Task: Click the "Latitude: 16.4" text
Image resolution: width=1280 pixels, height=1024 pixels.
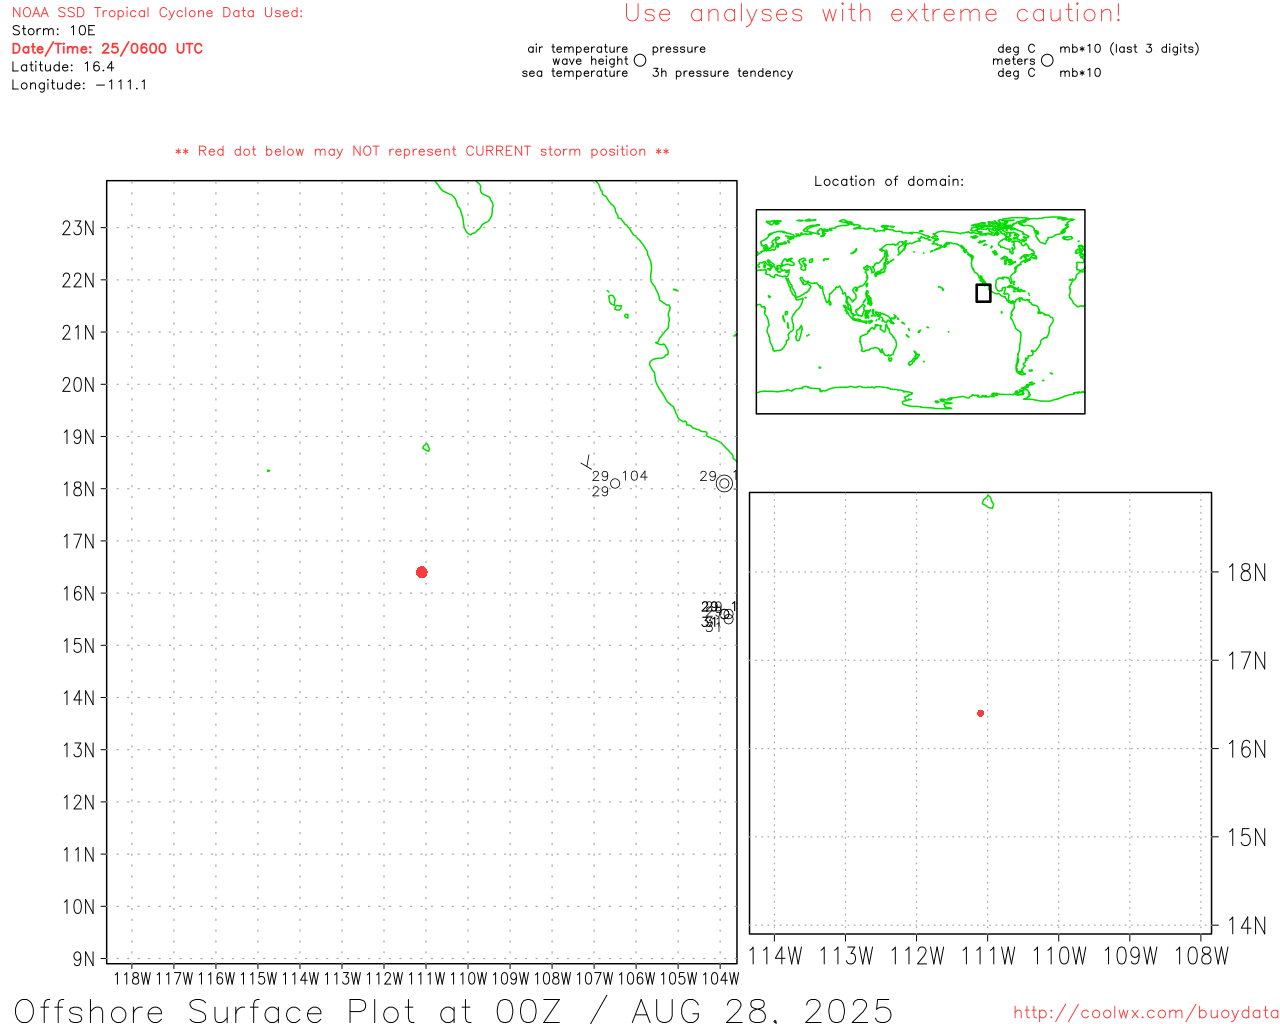Action: click(63, 67)
